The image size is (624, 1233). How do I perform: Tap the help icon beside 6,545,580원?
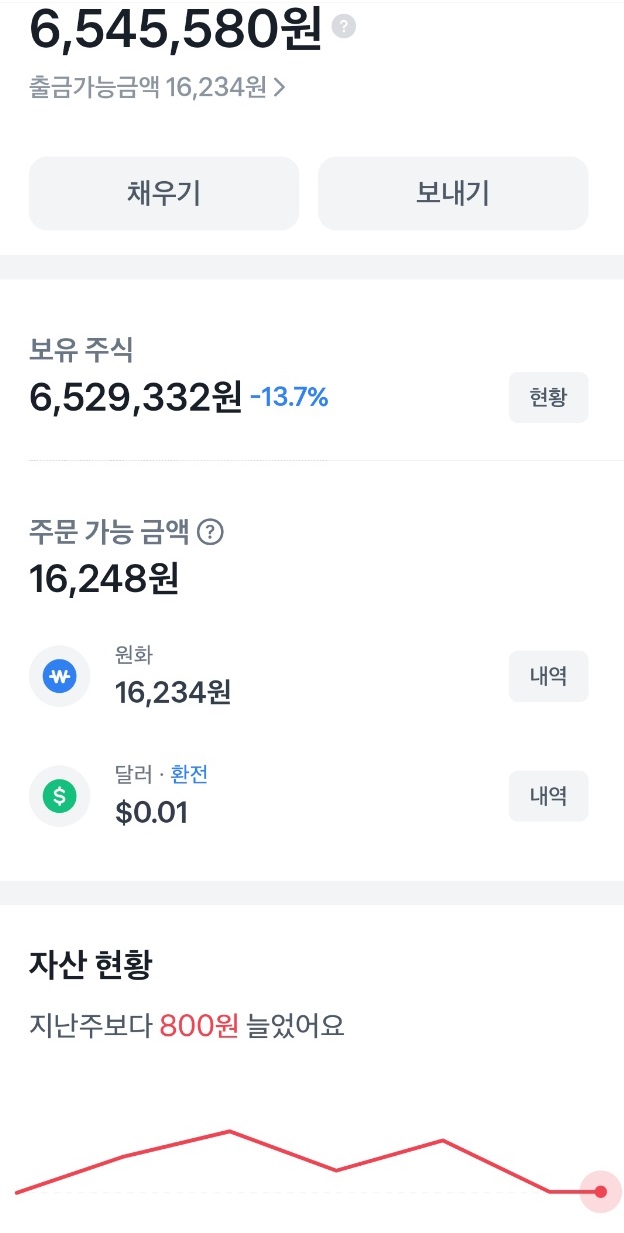(x=343, y=27)
